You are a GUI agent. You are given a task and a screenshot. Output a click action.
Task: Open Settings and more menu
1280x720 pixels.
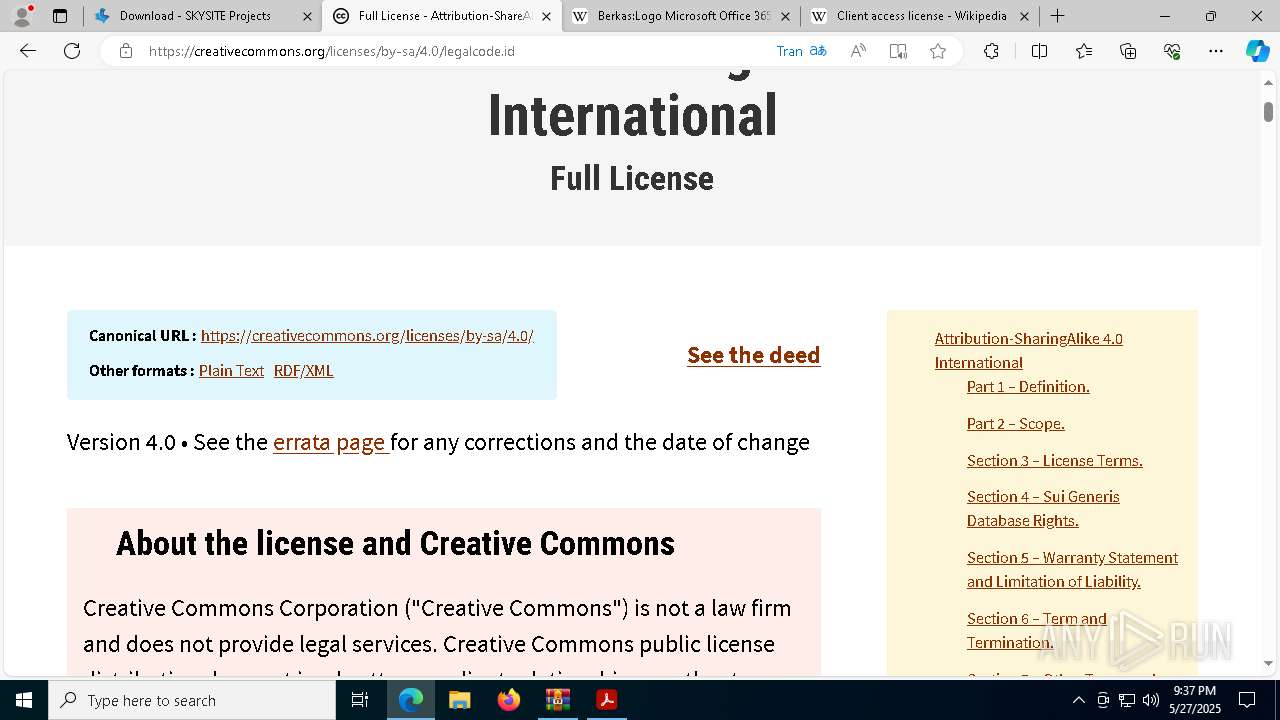pos(1216,51)
